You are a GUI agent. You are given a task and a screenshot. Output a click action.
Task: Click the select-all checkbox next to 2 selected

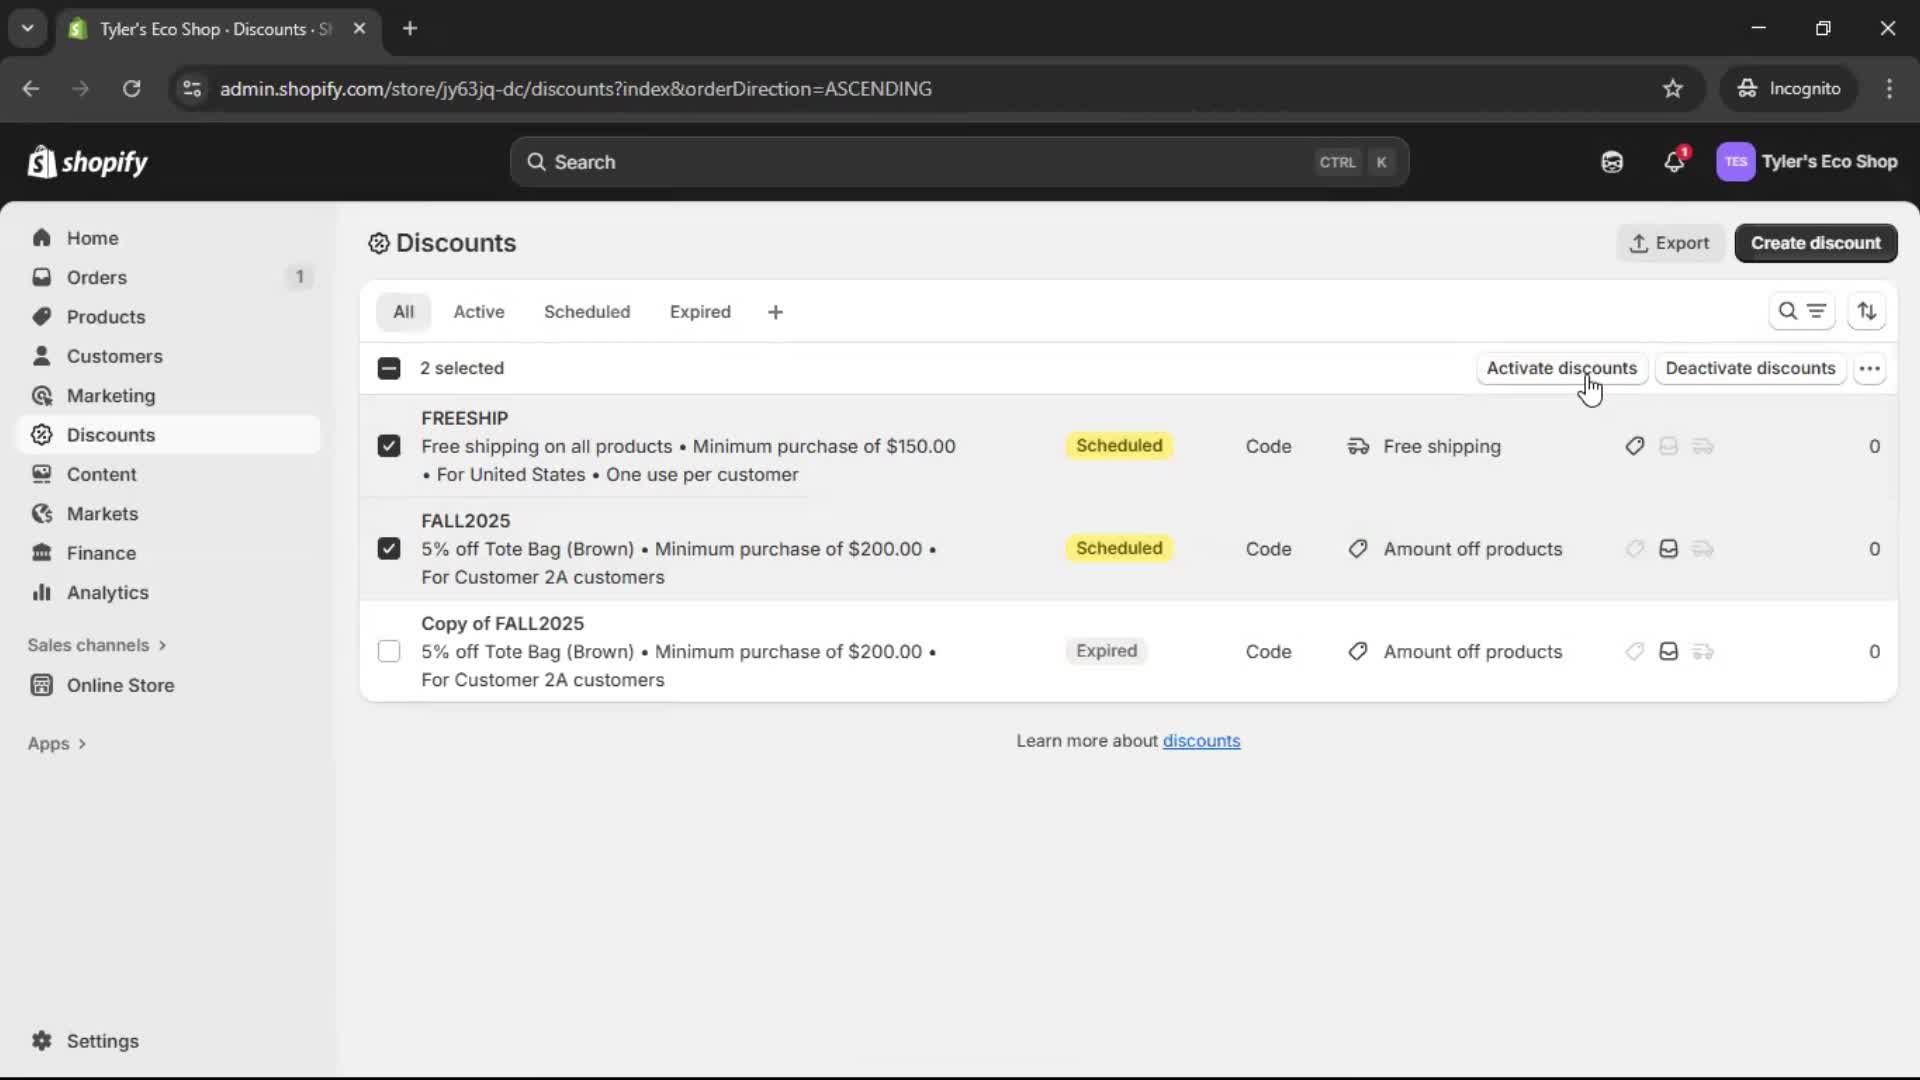click(388, 368)
